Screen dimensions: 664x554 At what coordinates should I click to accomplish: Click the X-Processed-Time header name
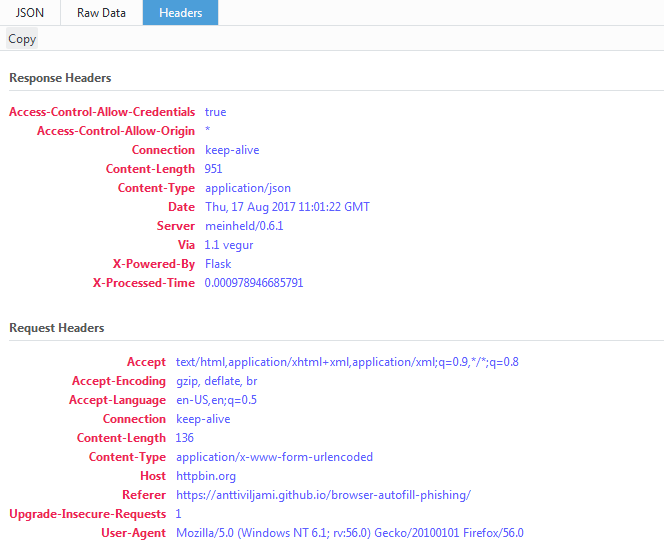(x=144, y=283)
